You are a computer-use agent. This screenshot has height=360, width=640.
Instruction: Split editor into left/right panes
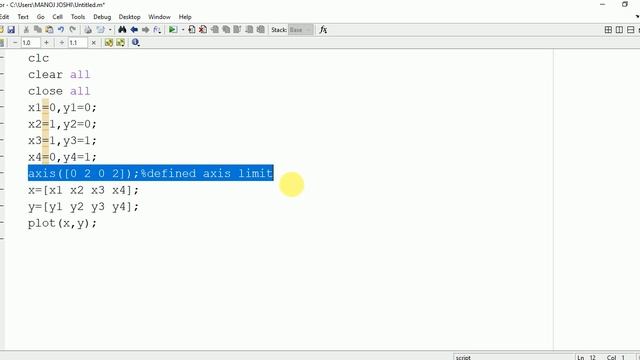(x=619, y=30)
